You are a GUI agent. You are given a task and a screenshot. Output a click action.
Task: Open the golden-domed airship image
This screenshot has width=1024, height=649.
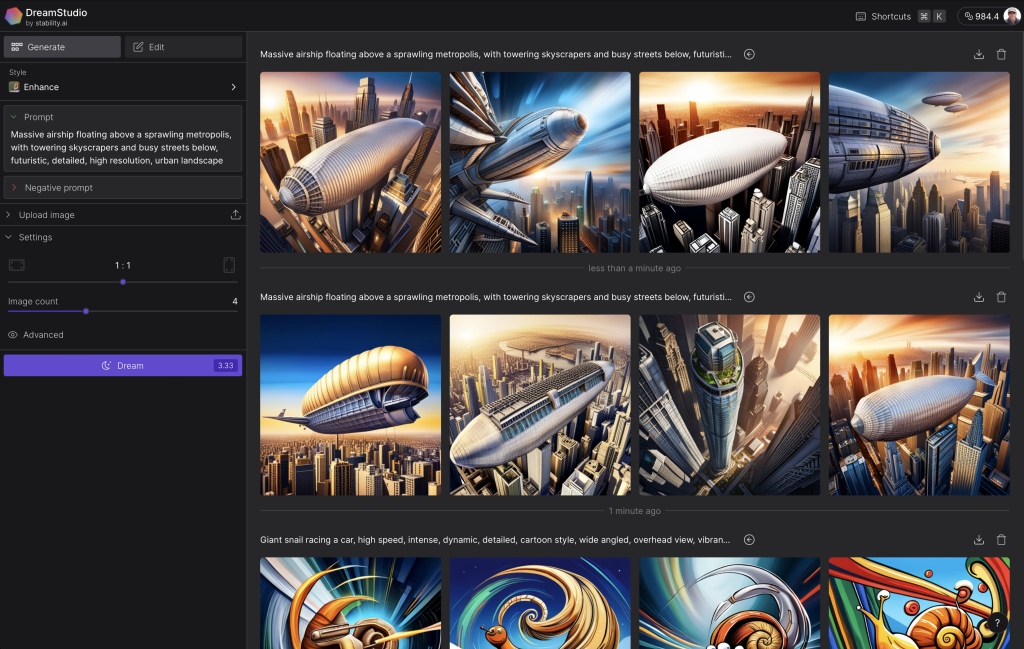click(x=351, y=405)
